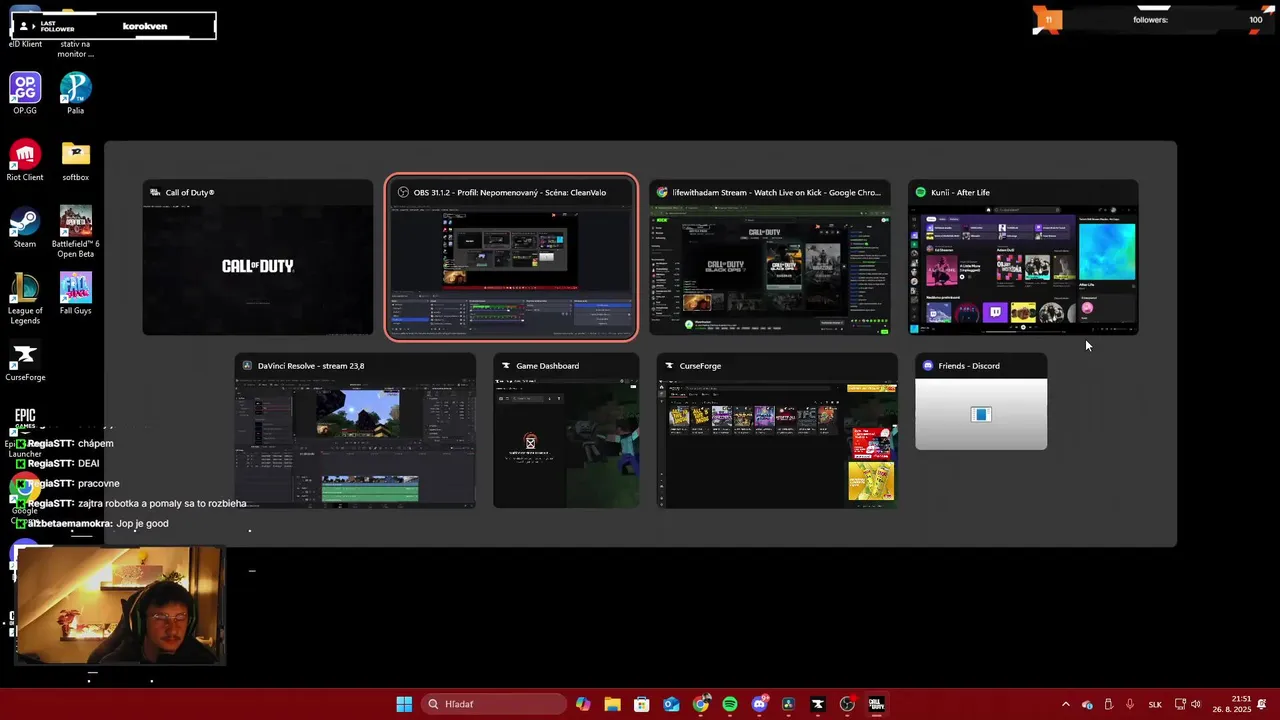Screen dimensions: 1280x720
Task: Open Spotify from the taskbar
Action: [x=730, y=704]
